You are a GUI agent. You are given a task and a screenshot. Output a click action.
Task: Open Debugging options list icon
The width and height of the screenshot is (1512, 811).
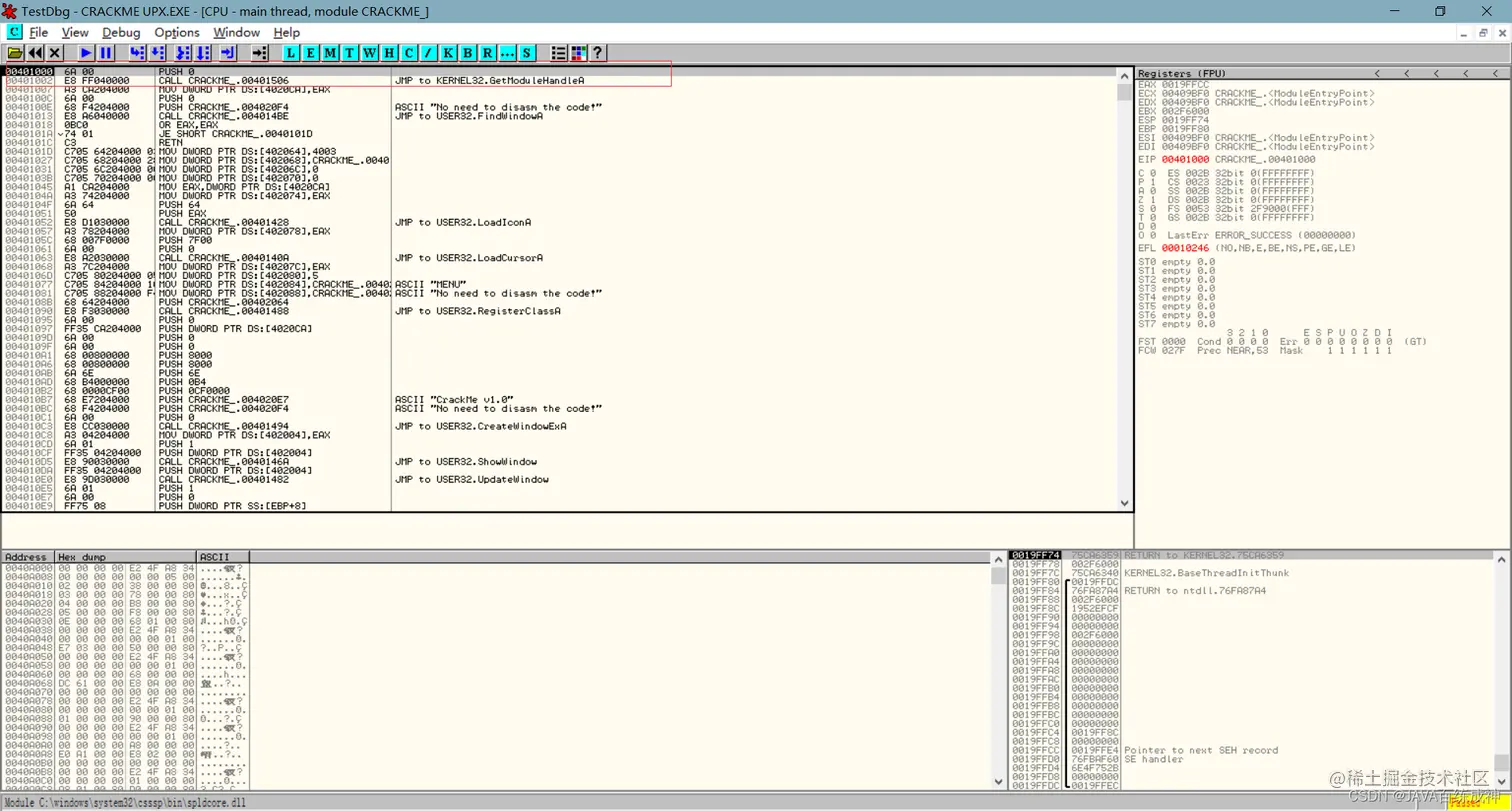pos(559,53)
